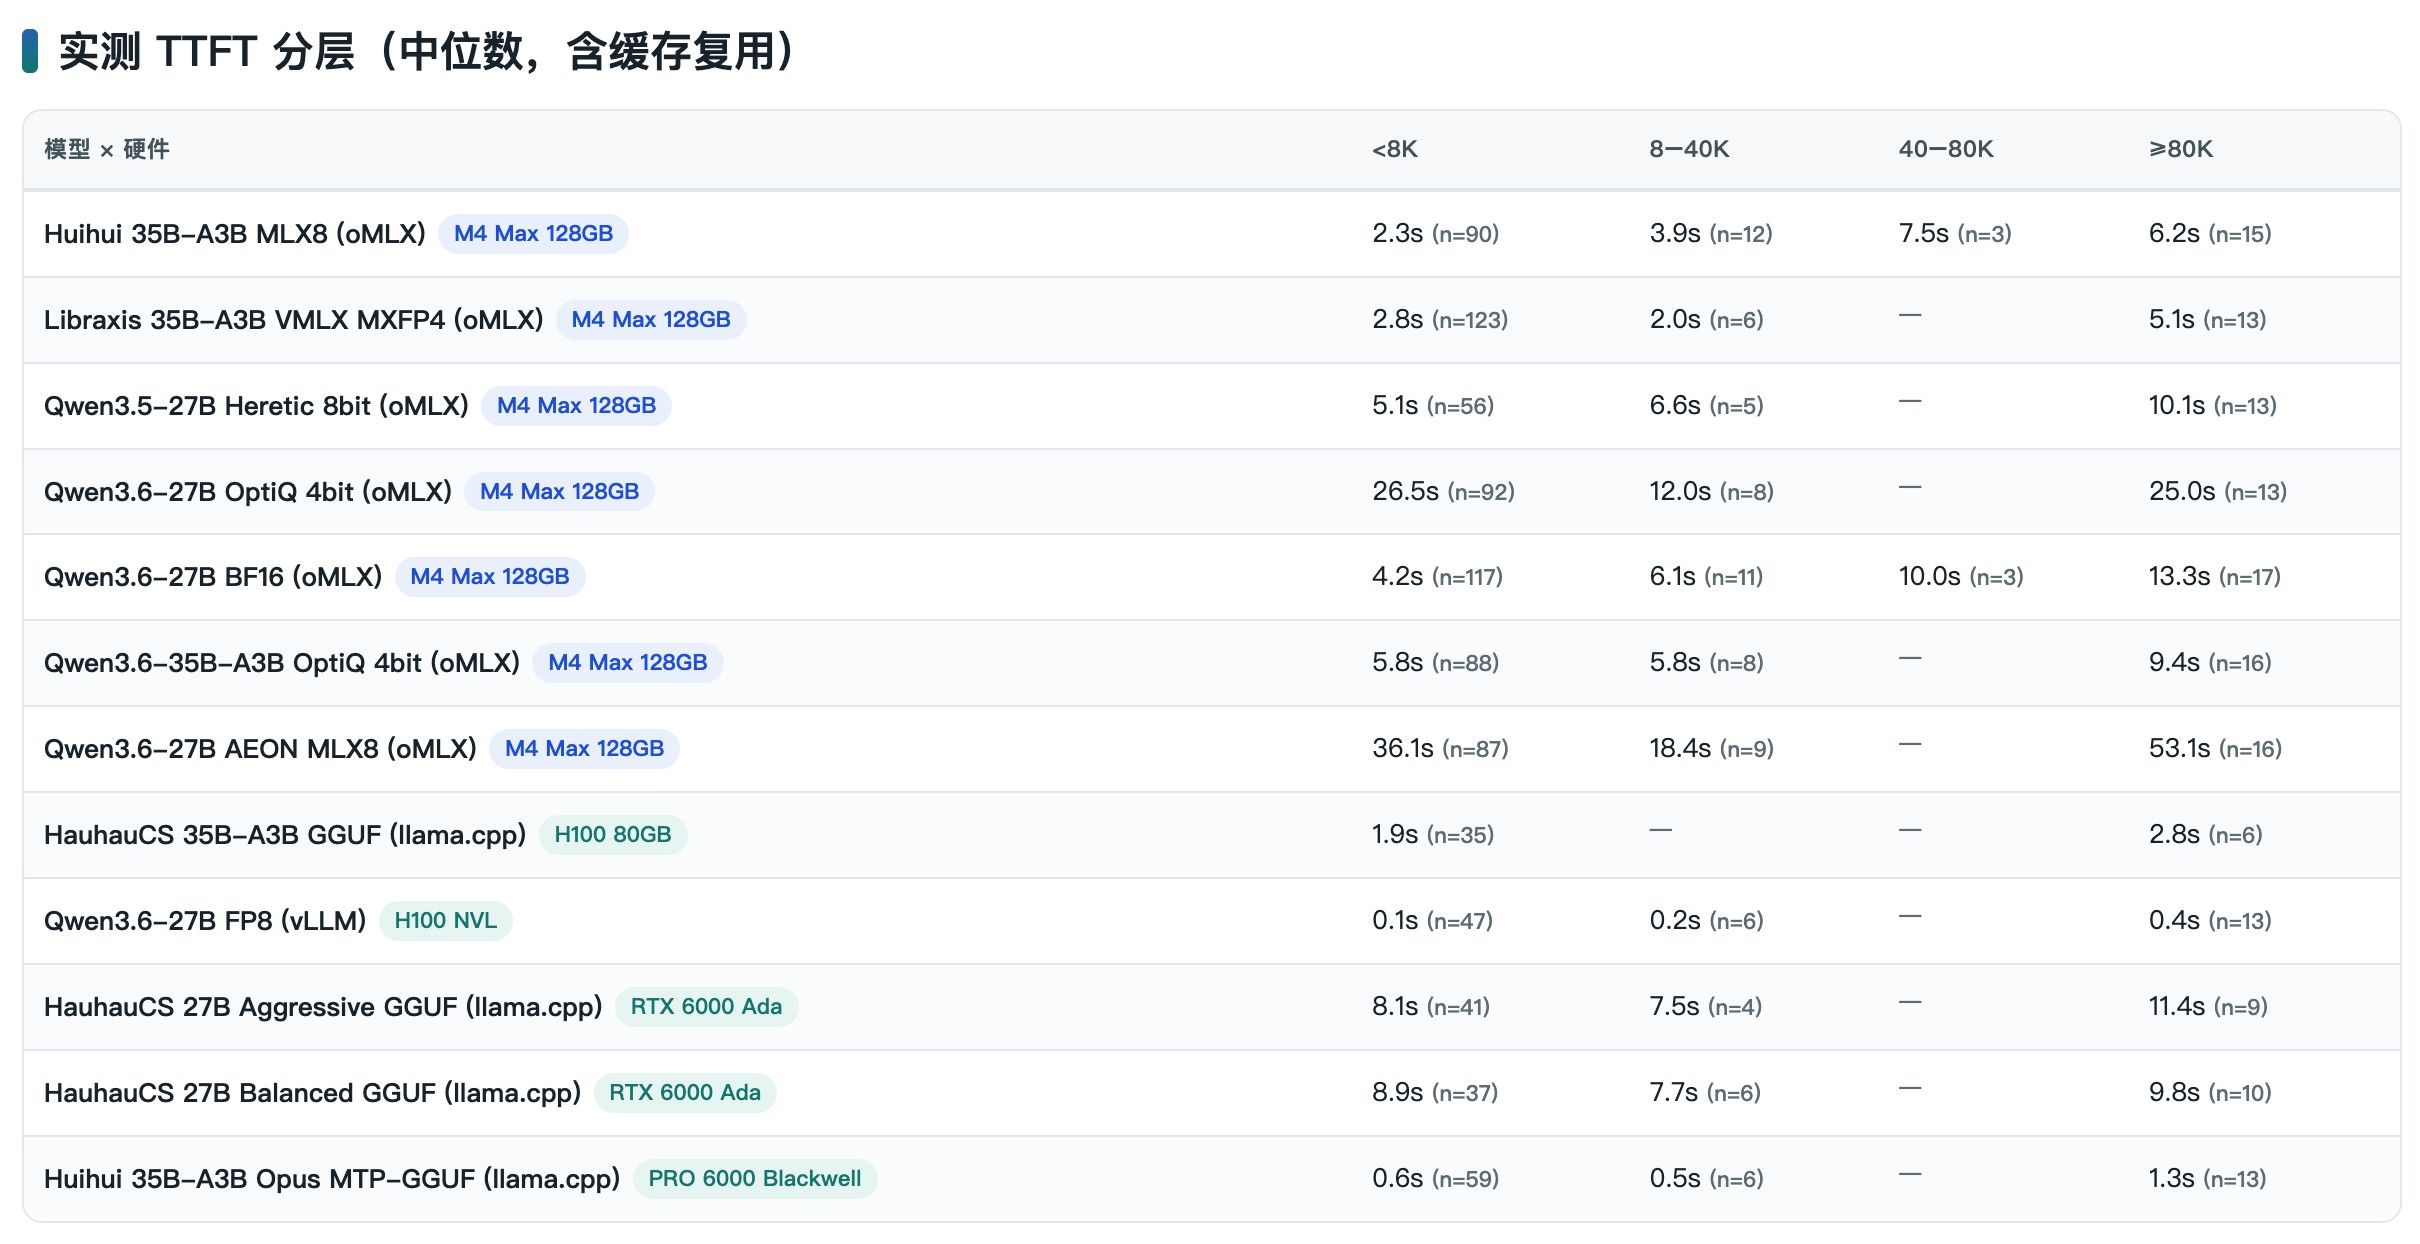Click the value "5.8s (n=88)"
The image size is (2420, 1244).
tap(1435, 663)
